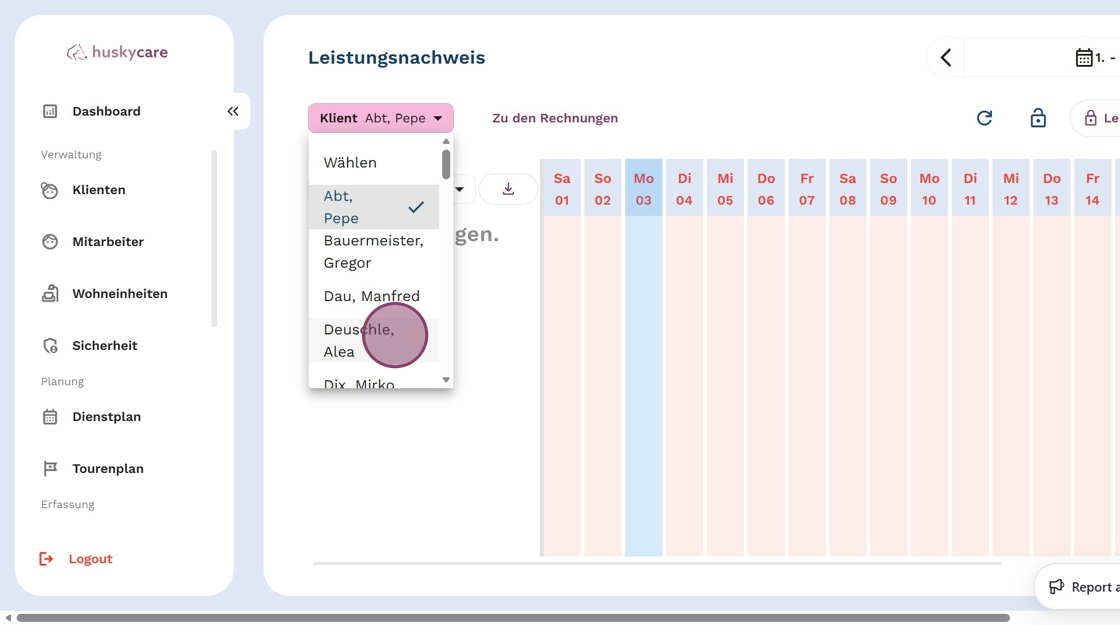Image resolution: width=1120 pixels, height=625 pixels.
Task: Click the download icon button
Action: point(508,189)
